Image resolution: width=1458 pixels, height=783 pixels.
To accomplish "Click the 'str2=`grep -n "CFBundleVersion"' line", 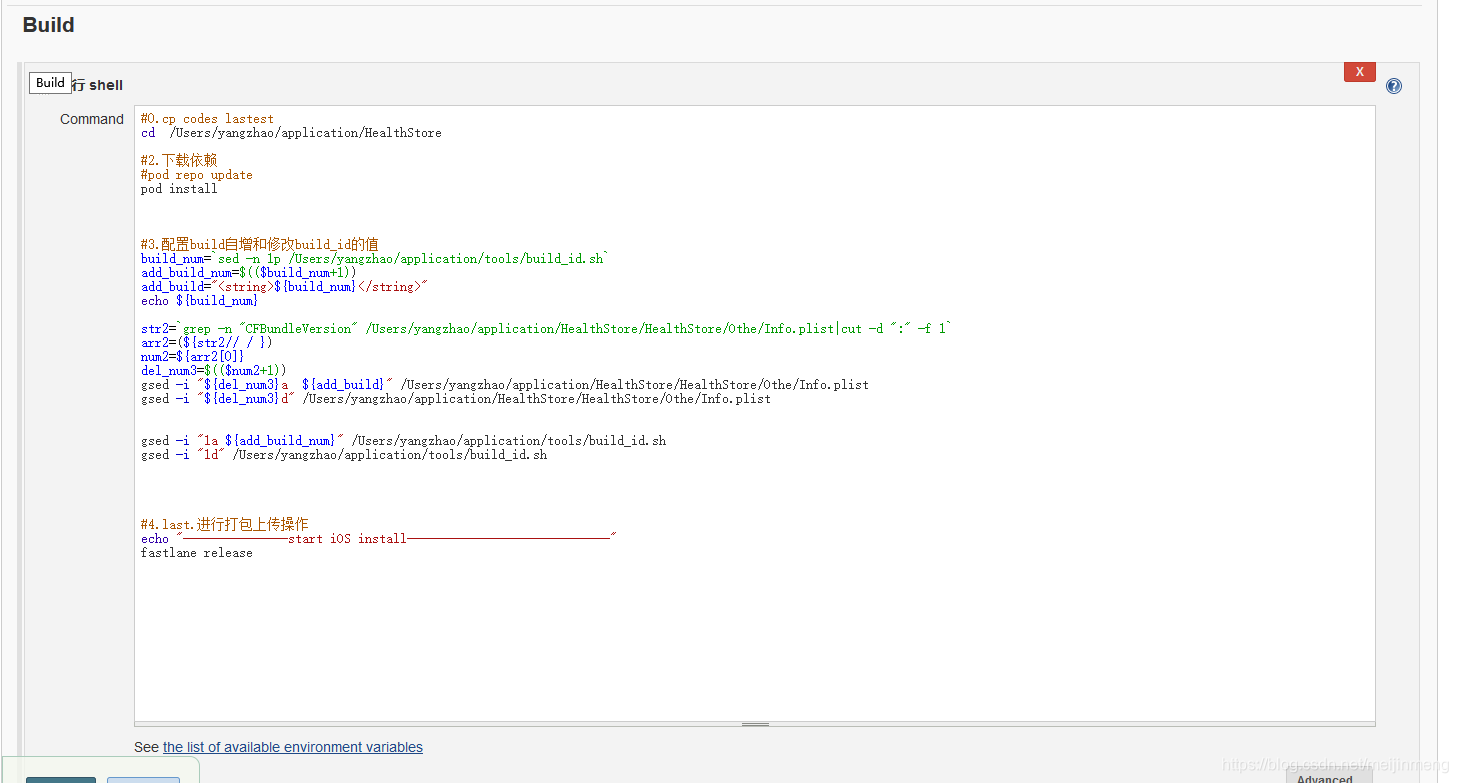I will pos(547,329).
